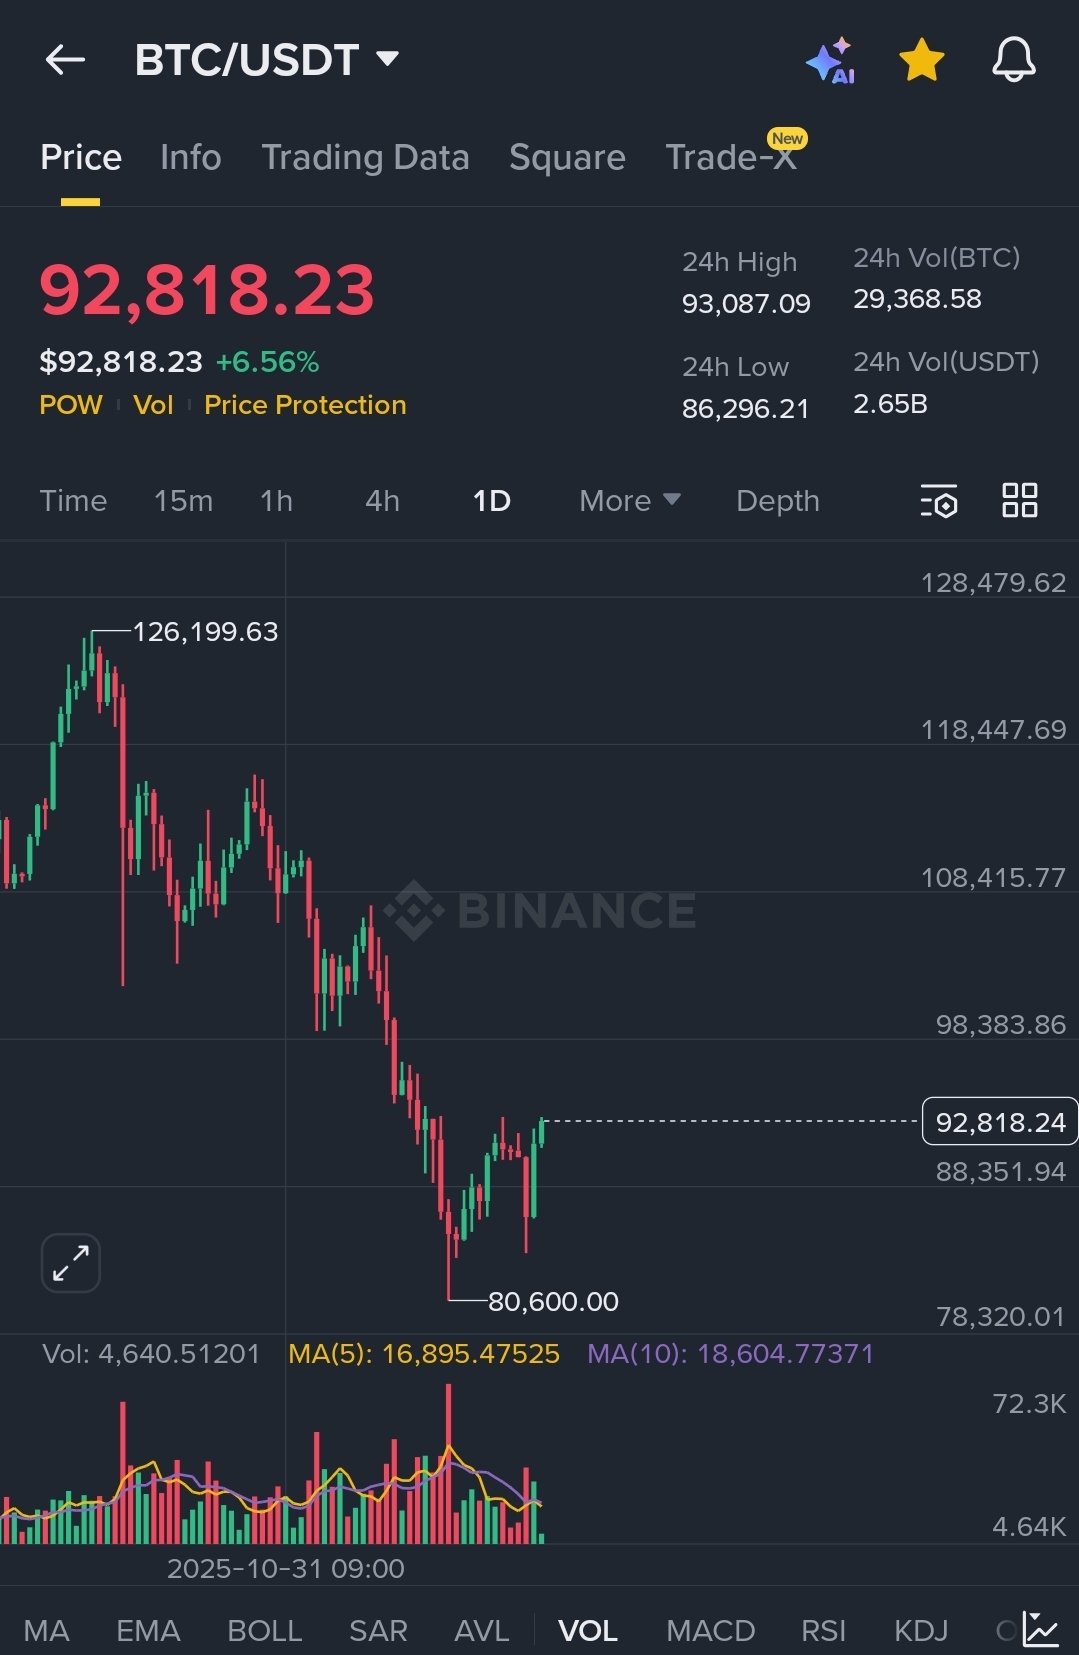
Task: Open indicator settings chart icon
Action: pyautogui.click(x=1041, y=1630)
